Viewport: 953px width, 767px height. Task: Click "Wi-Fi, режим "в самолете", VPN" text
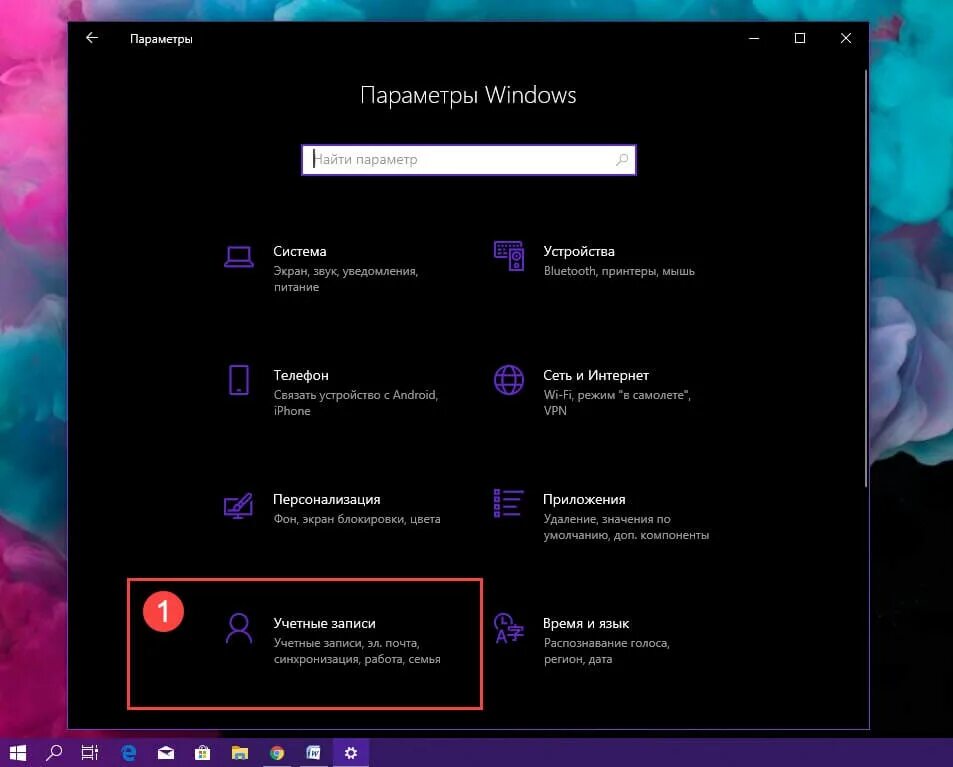[617, 403]
